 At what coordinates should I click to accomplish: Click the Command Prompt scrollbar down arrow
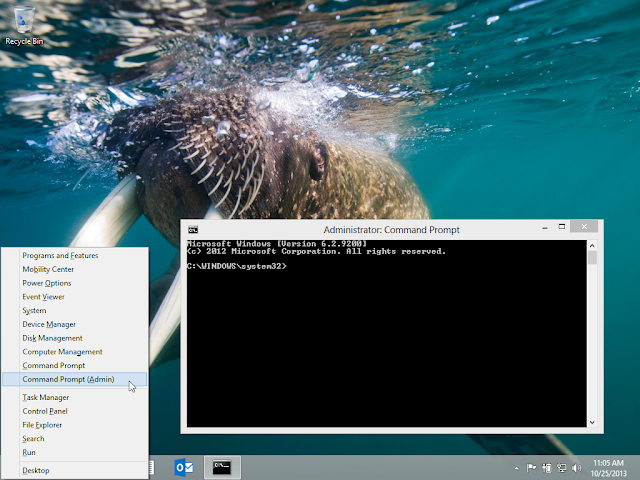coord(592,422)
